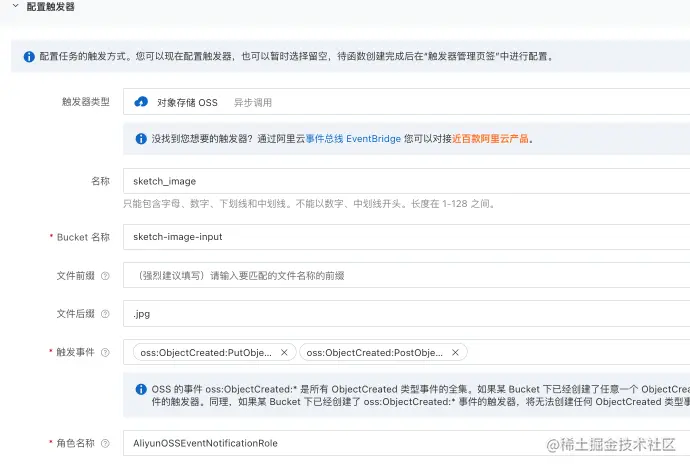The height and width of the screenshot is (467, 690).
Task: Click the 名称 field containing sketch_image
Action: (406, 181)
